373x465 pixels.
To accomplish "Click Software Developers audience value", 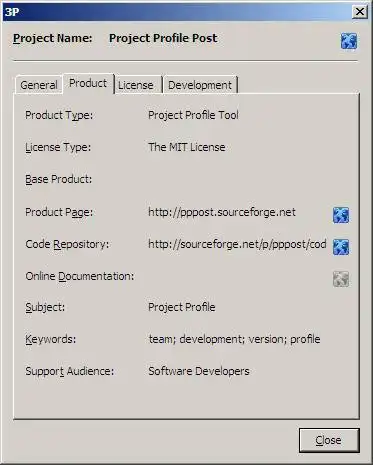I will point(199,371).
